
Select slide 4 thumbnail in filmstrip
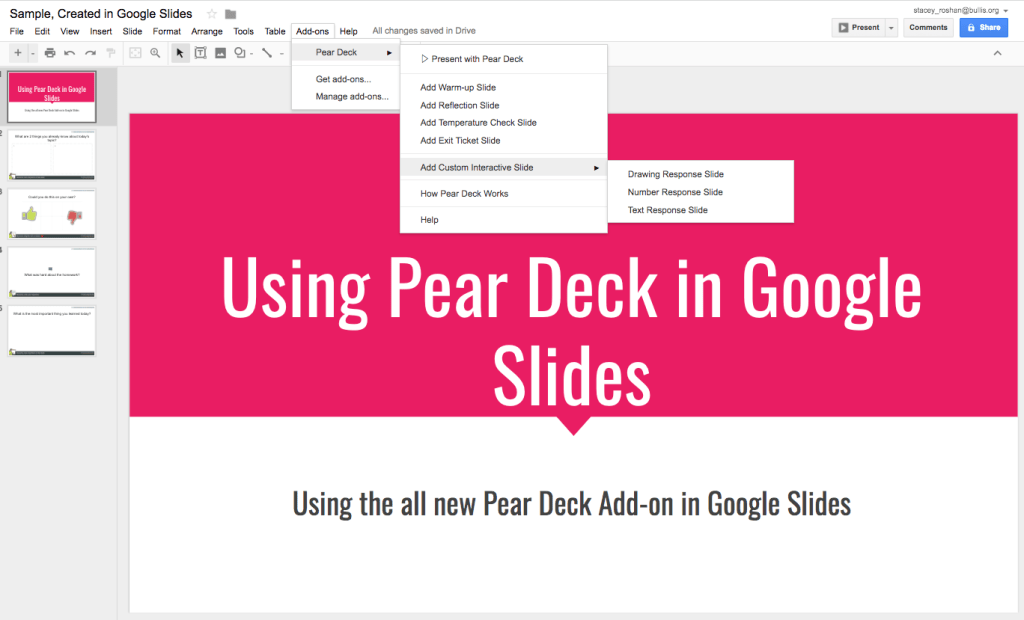click(x=52, y=272)
